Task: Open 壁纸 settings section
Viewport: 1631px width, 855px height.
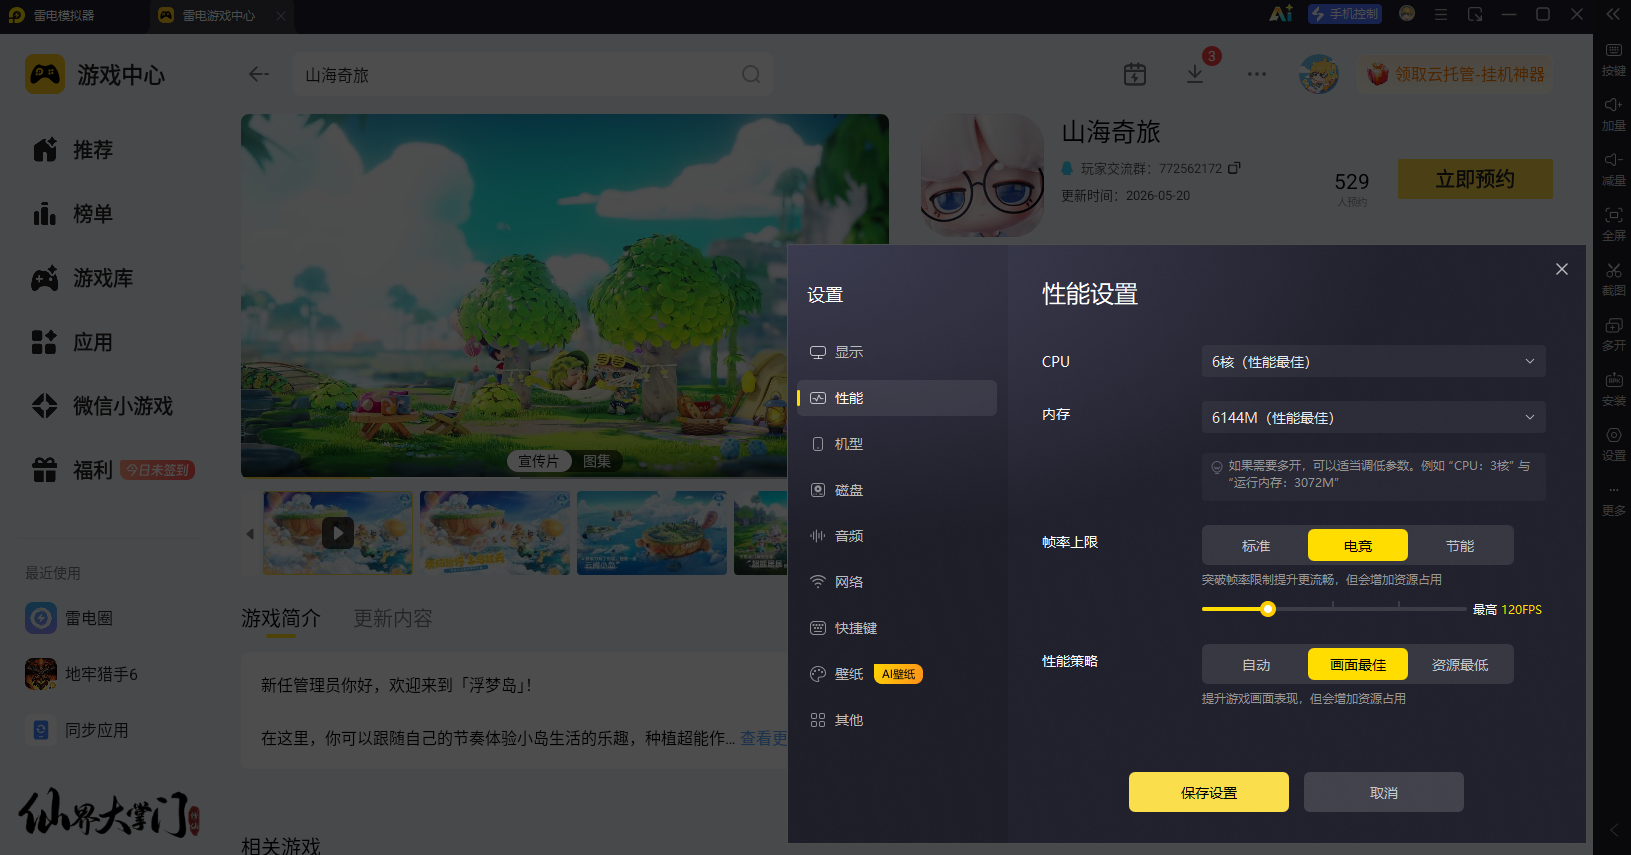Action: pyautogui.click(x=897, y=674)
